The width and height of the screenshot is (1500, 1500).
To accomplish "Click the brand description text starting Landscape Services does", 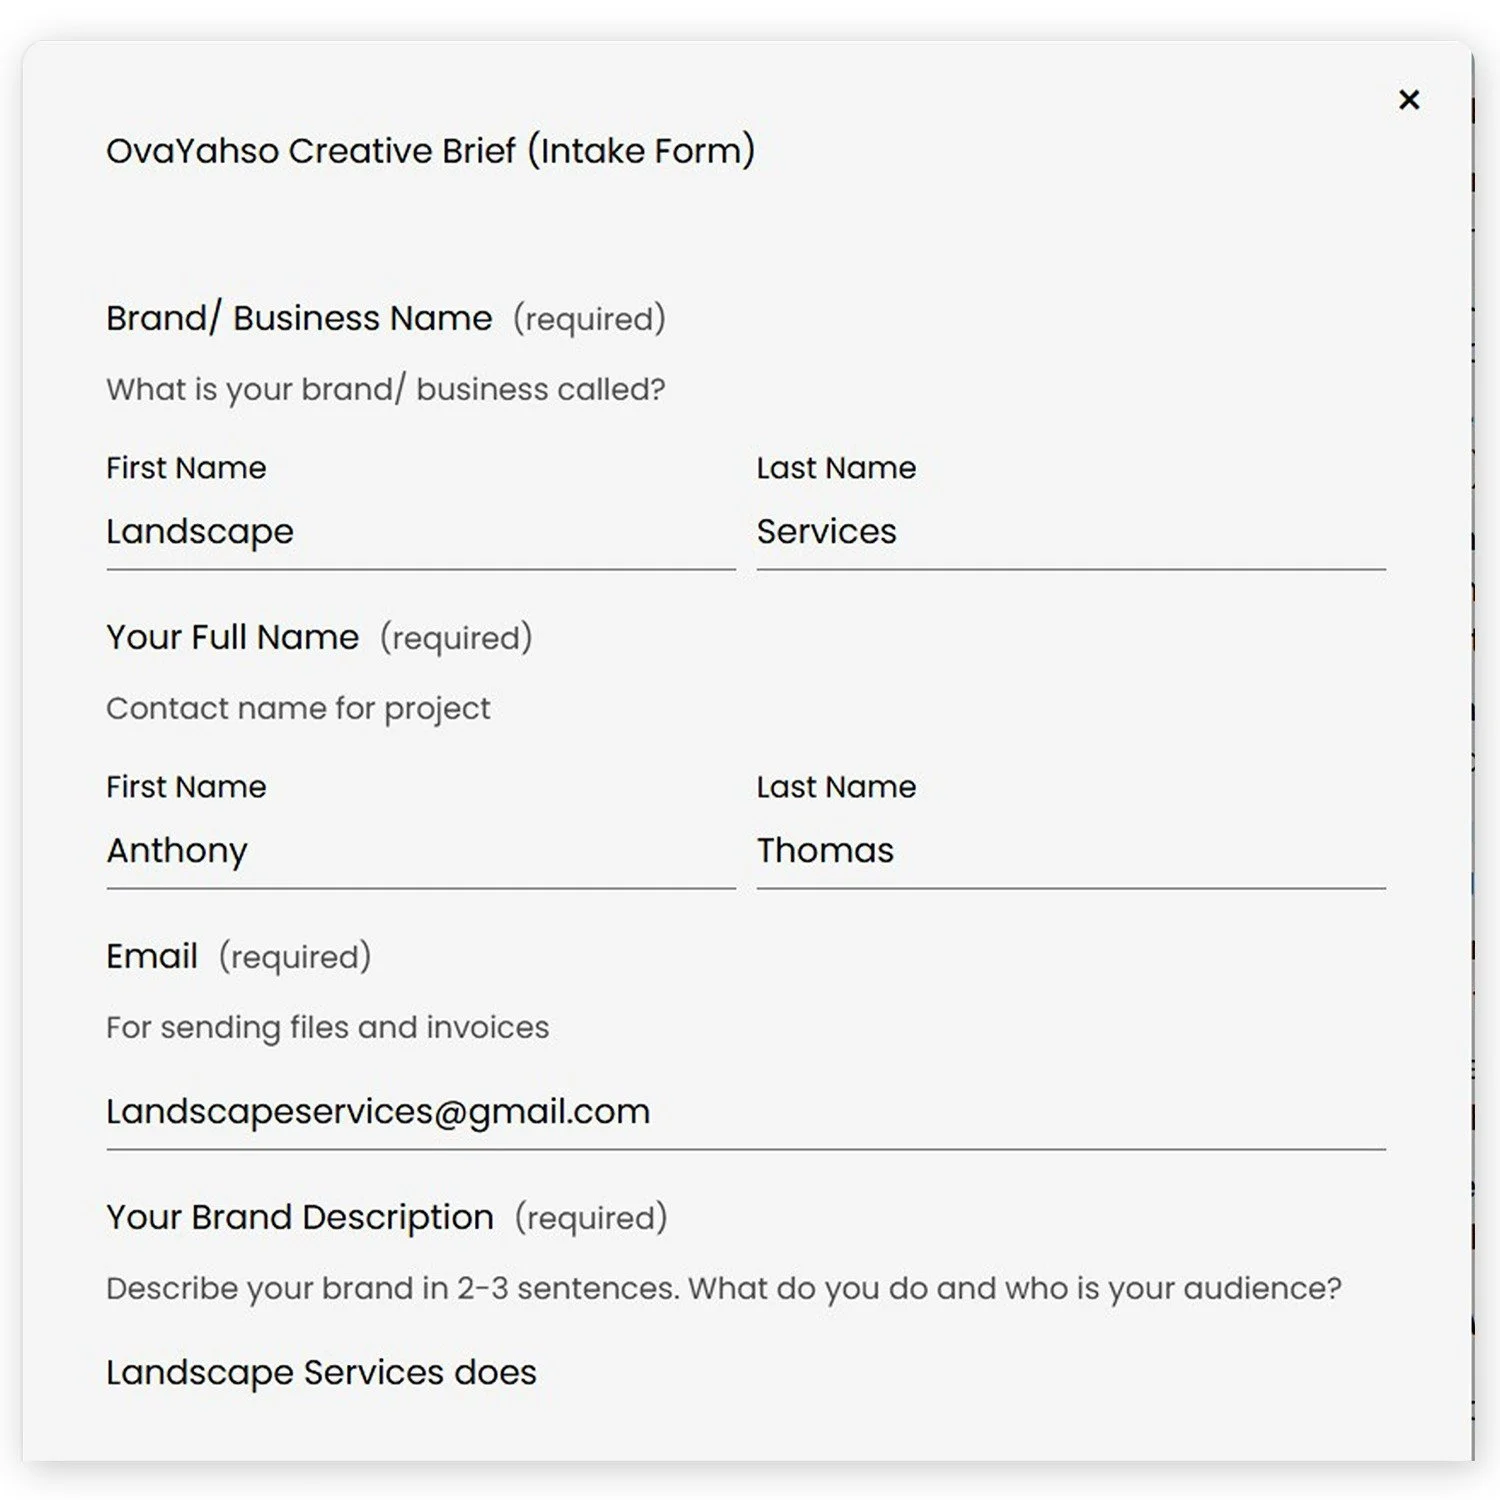I will [321, 1373].
